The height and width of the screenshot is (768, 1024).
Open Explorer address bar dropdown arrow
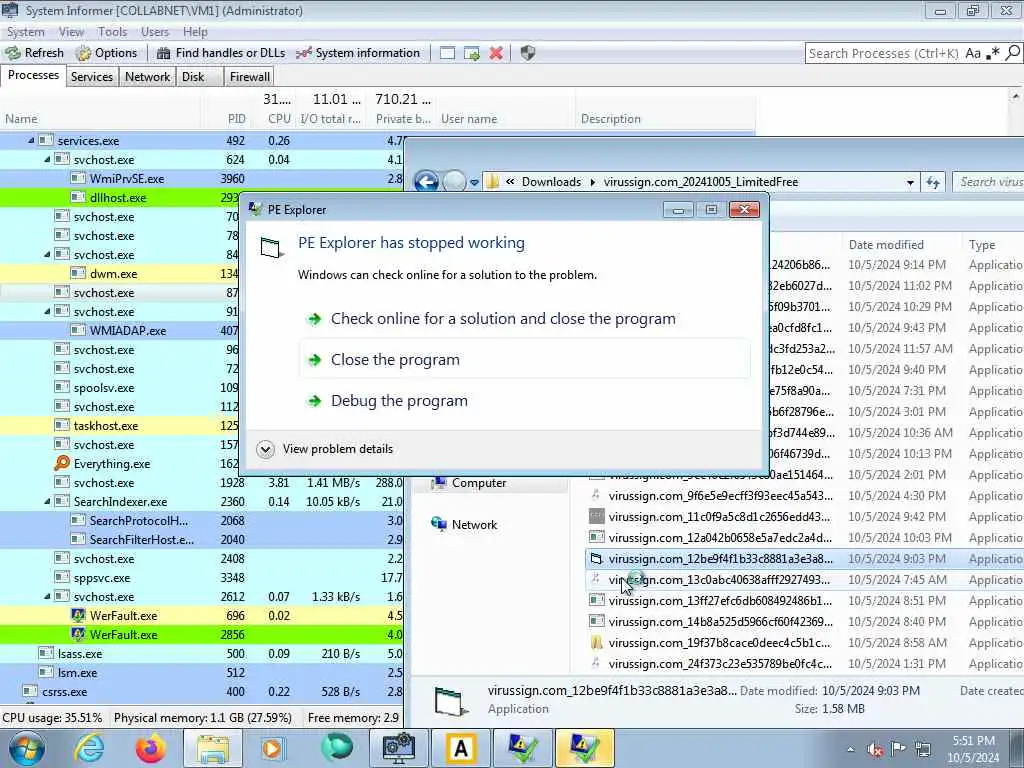[x=910, y=183]
